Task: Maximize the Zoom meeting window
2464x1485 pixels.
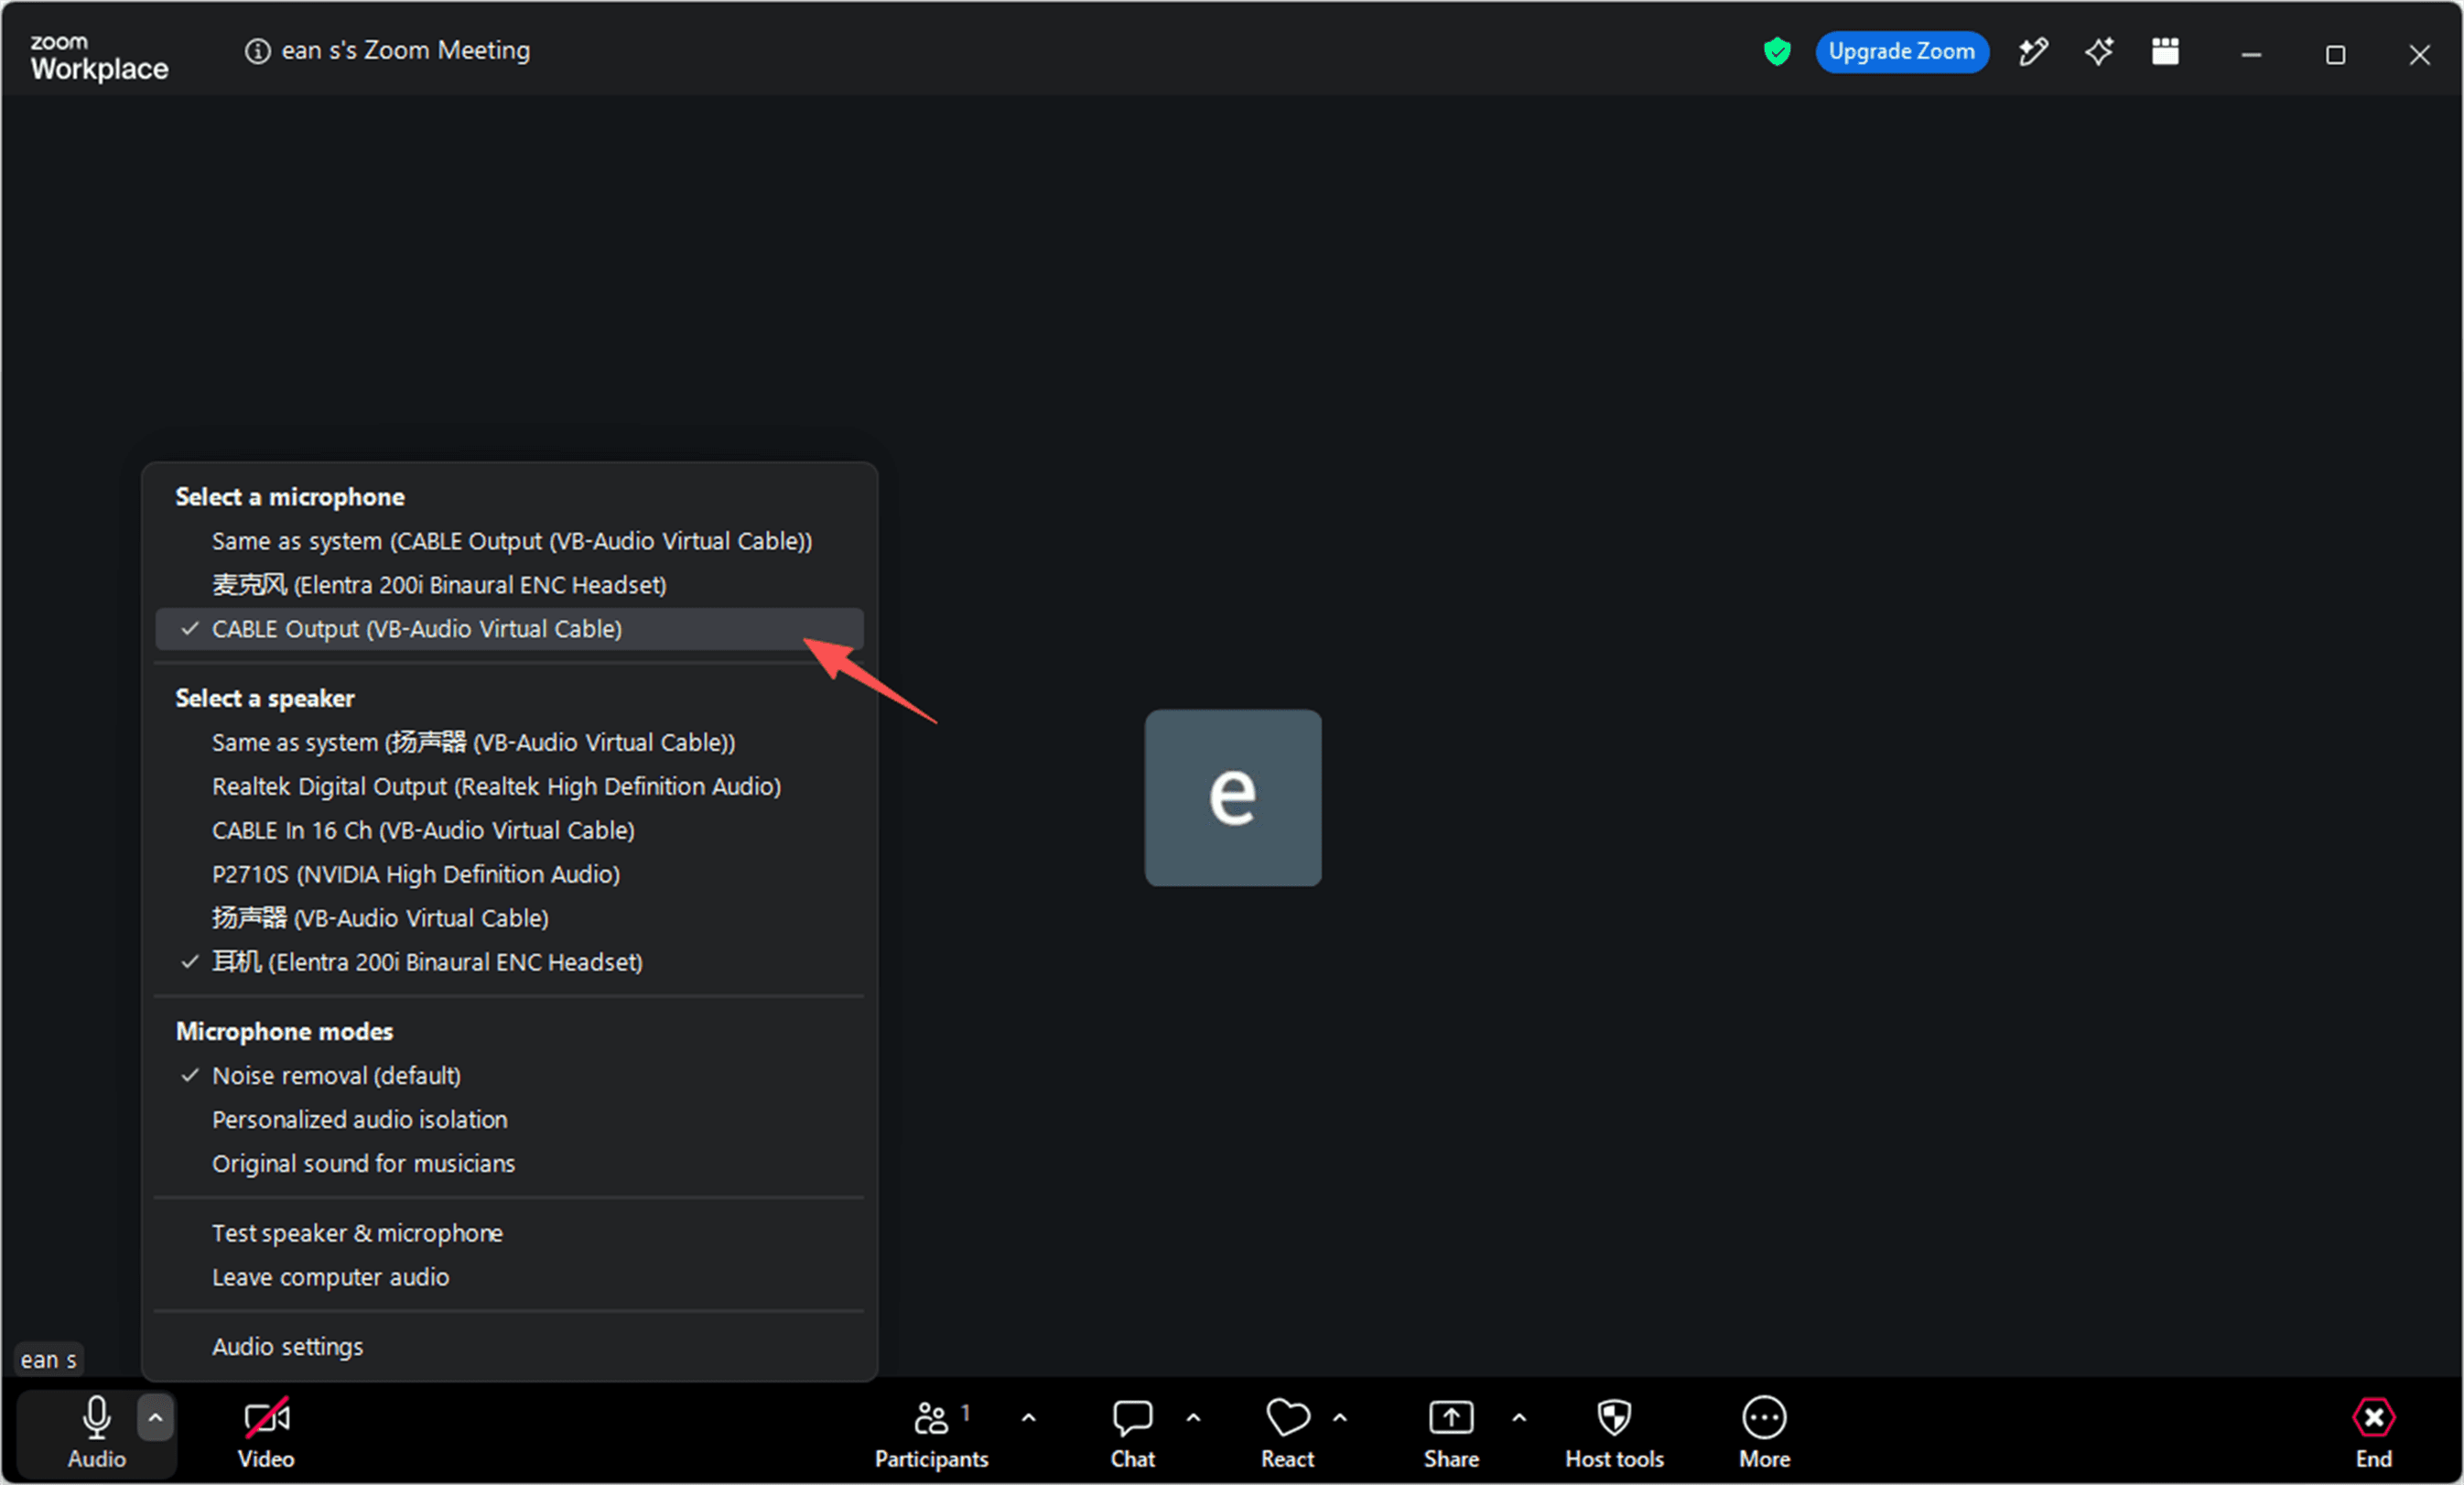Action: 2335,55
